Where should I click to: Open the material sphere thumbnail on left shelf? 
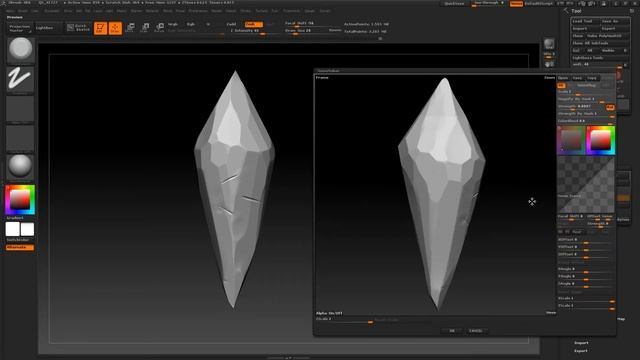[20, 167]
